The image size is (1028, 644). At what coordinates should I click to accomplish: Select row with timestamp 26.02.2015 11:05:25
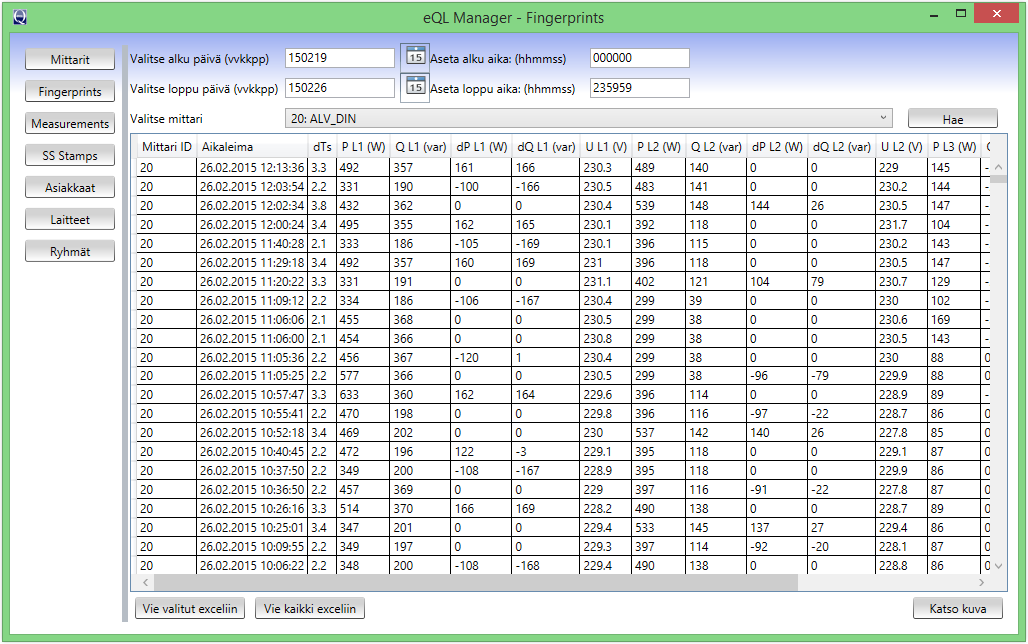point(563,376)
